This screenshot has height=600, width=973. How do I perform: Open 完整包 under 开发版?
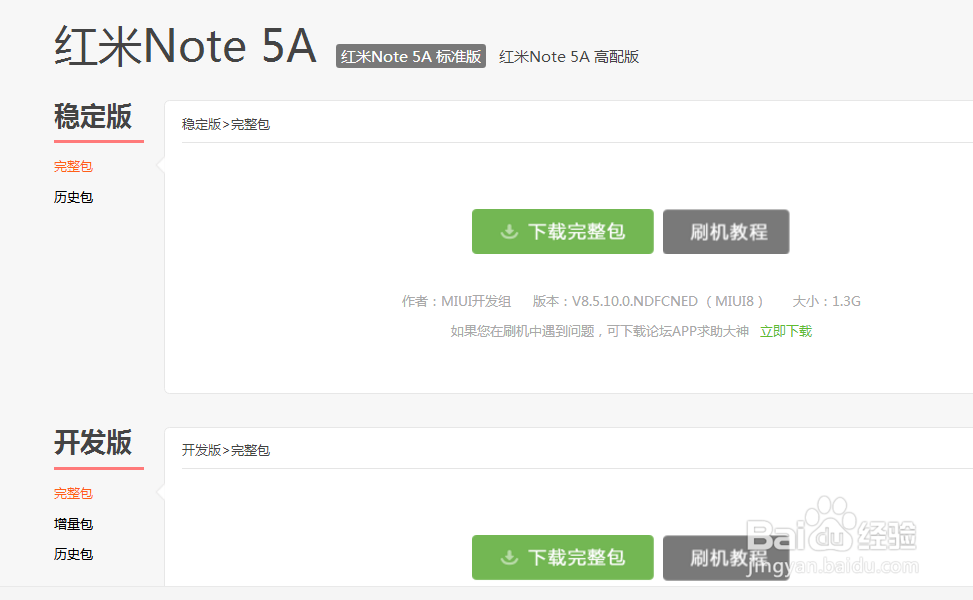pos(73,493)
